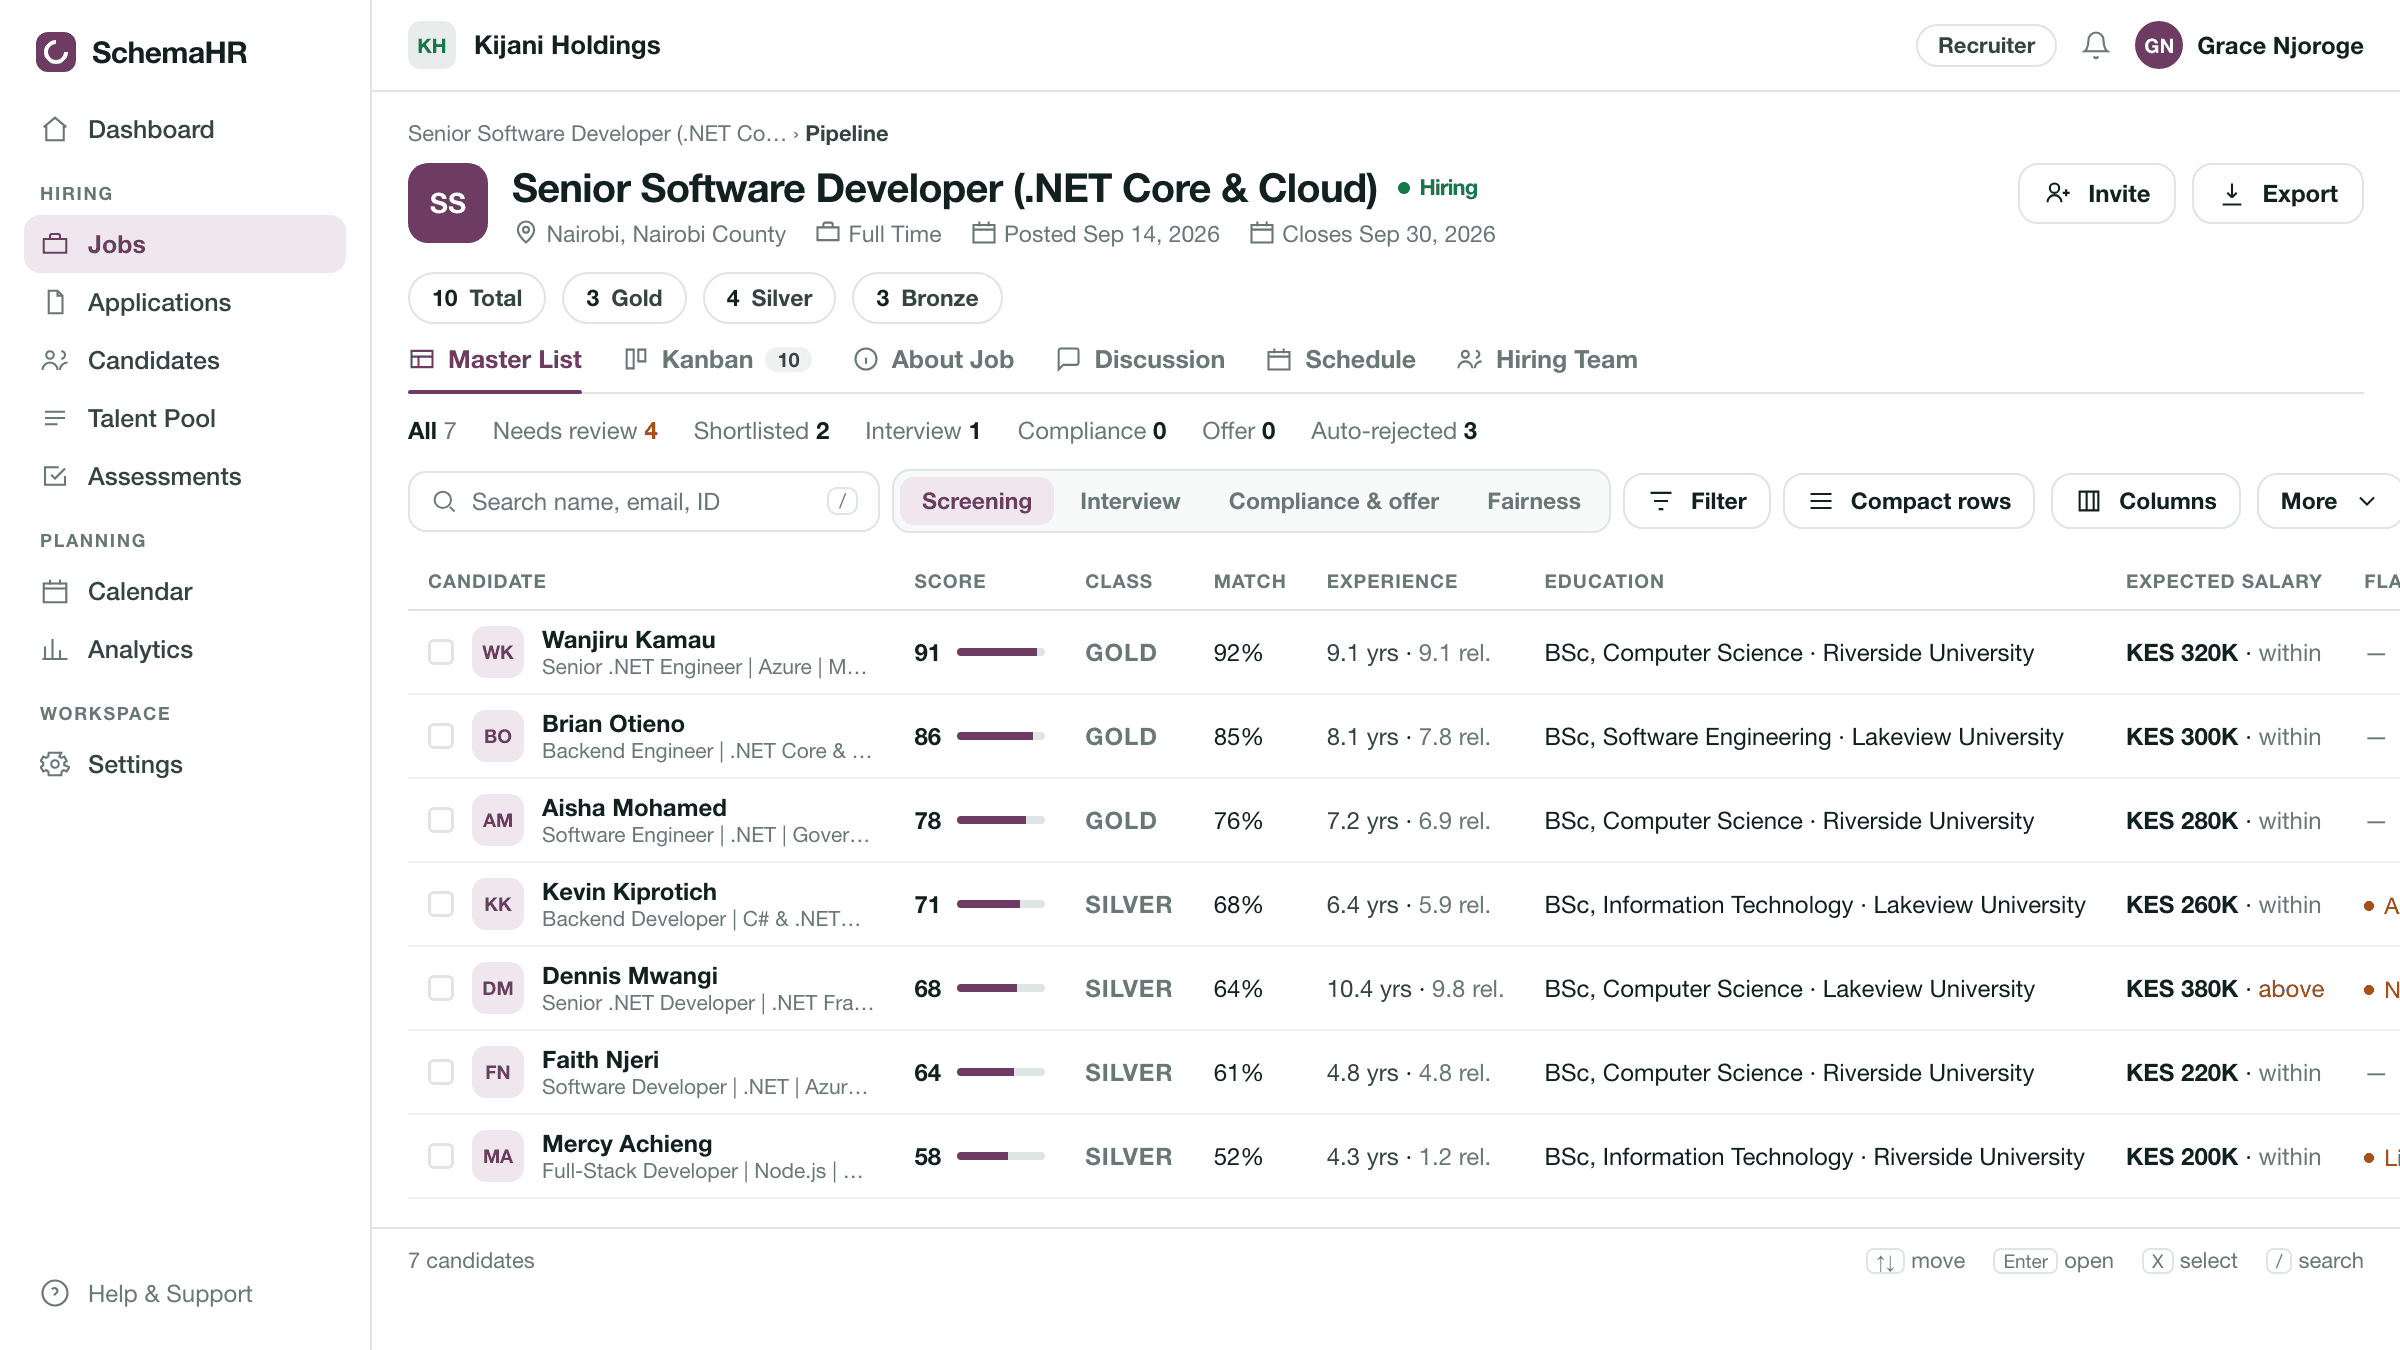Open Talent Pool list icon
Screen dimensions: 2400x1350
[55, 418]
